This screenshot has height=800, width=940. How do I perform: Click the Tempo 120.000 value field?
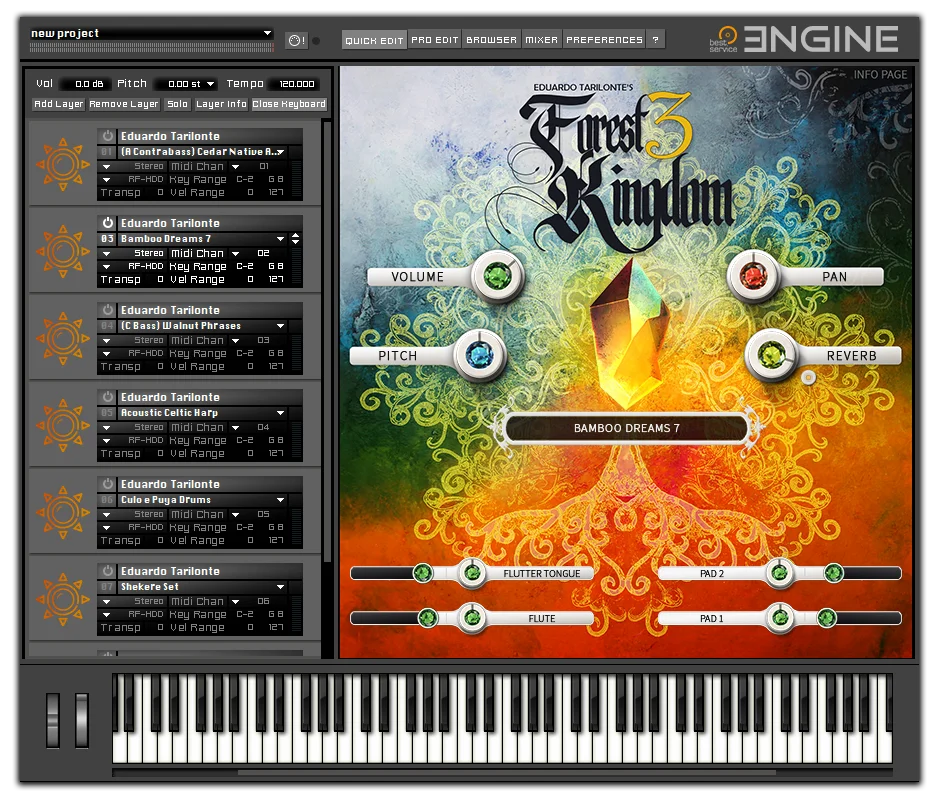tap(296, 84)
